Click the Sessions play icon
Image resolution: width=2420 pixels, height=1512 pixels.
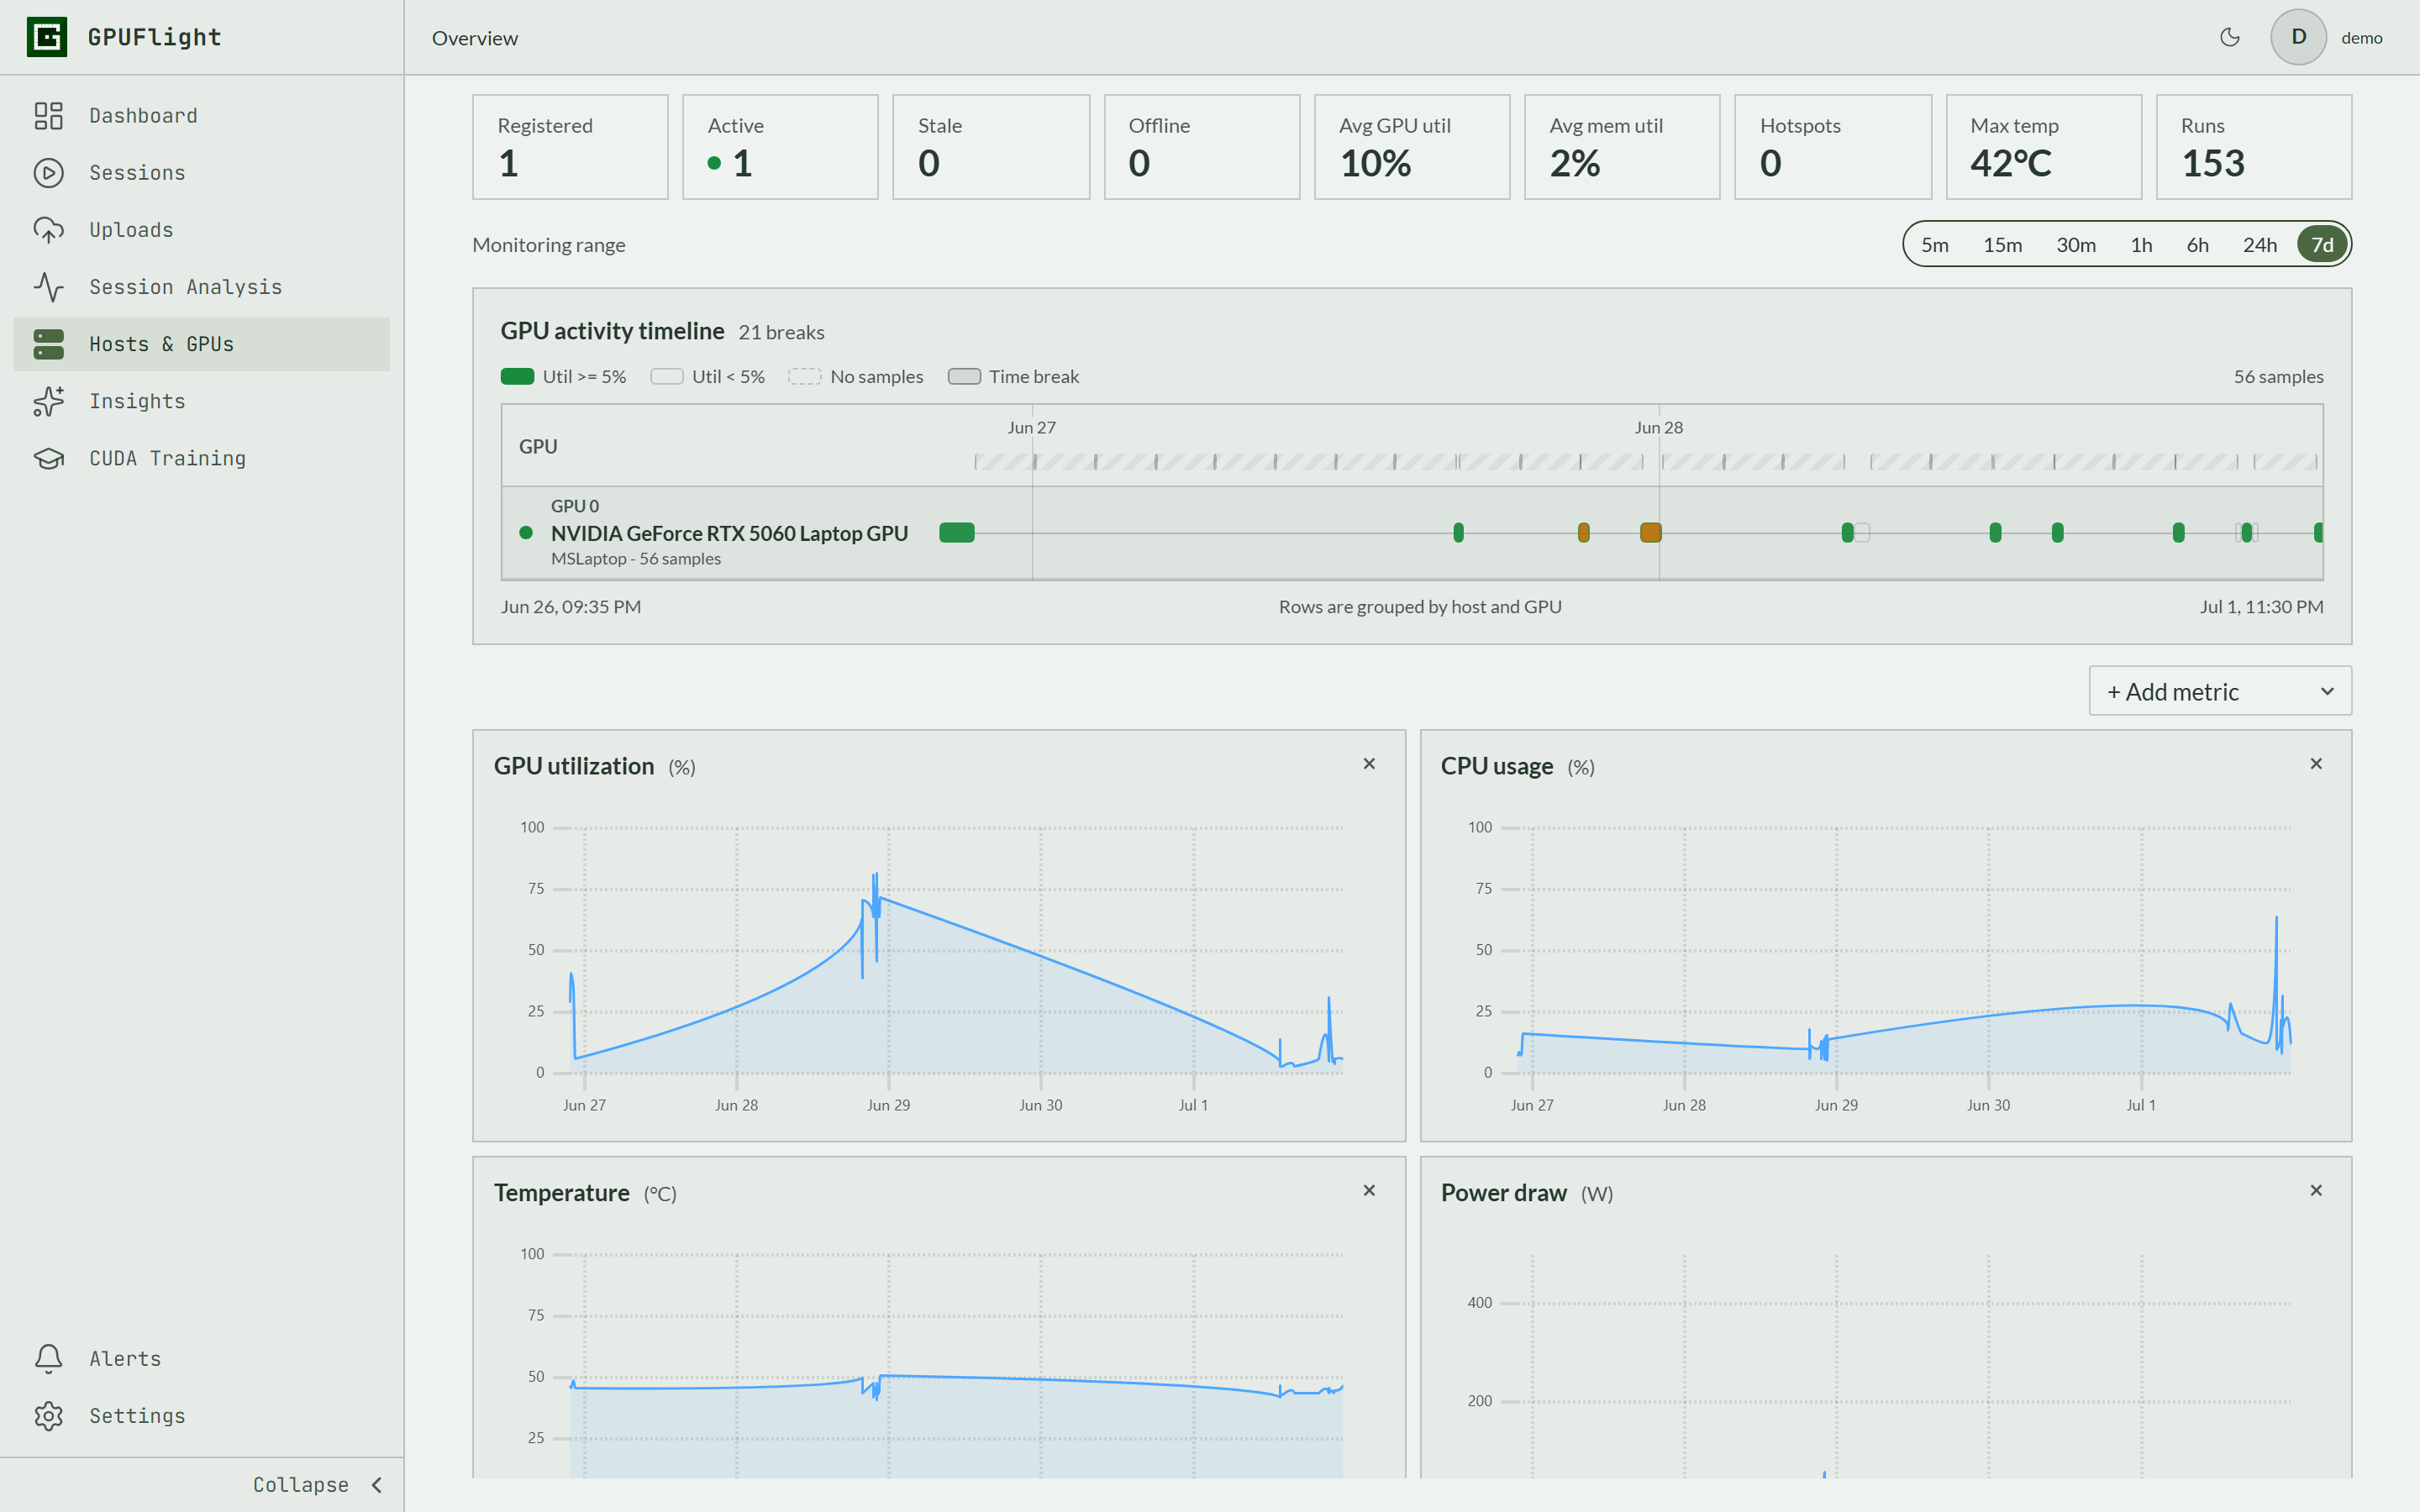tap(48, 173)
